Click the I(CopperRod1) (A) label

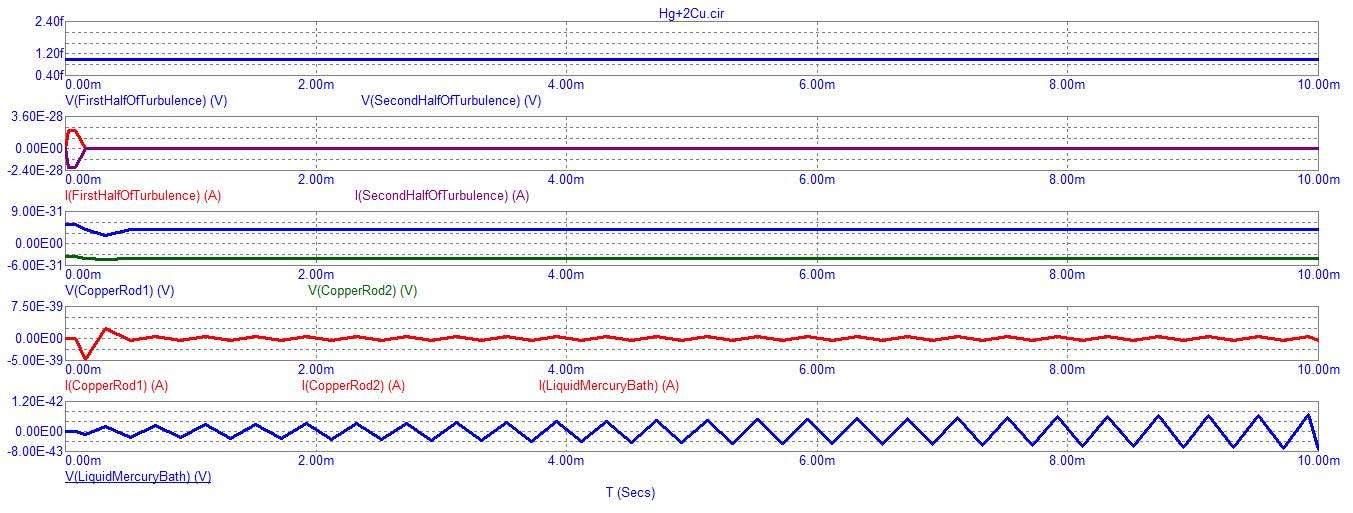click(116, 386)
